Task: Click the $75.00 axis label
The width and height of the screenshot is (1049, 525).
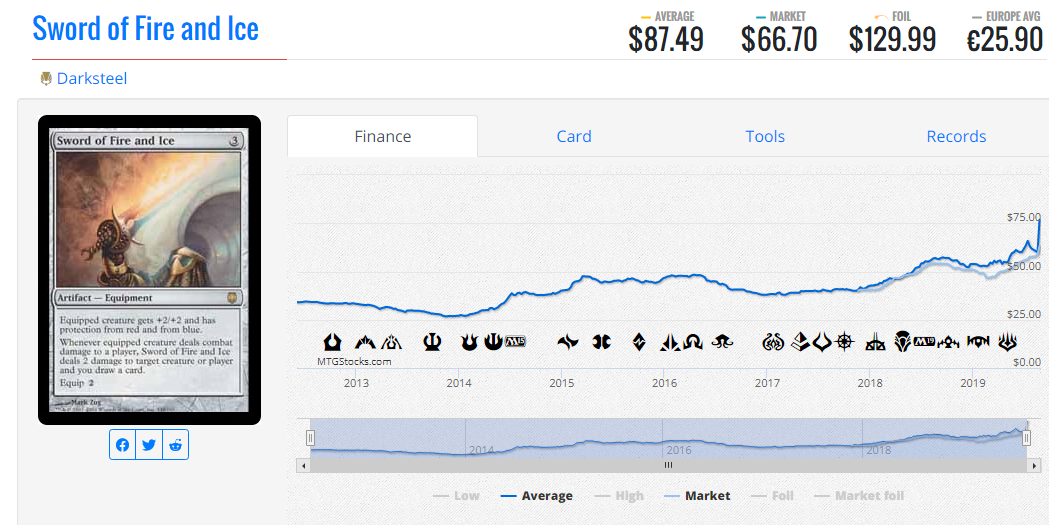Action: coord(1024,217)
